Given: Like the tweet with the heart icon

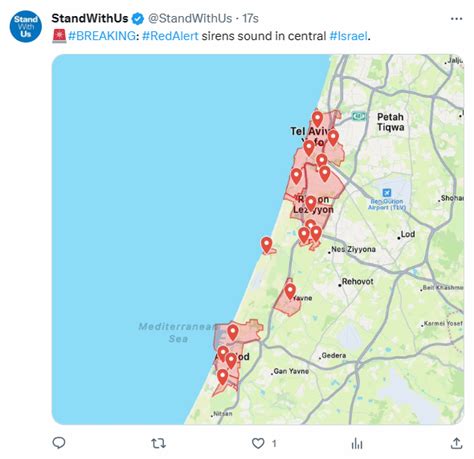Looking at the screenshot, I should tap(258, 443).
